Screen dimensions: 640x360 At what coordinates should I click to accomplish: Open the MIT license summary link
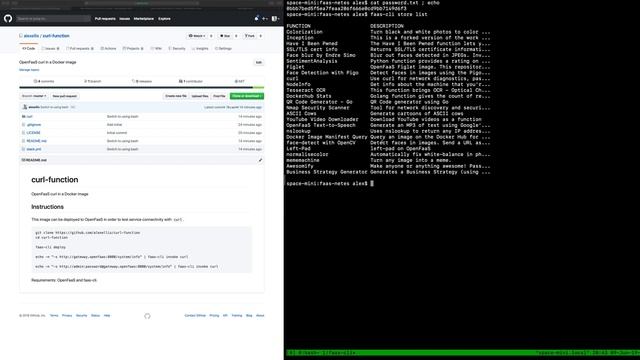(240, 81)
